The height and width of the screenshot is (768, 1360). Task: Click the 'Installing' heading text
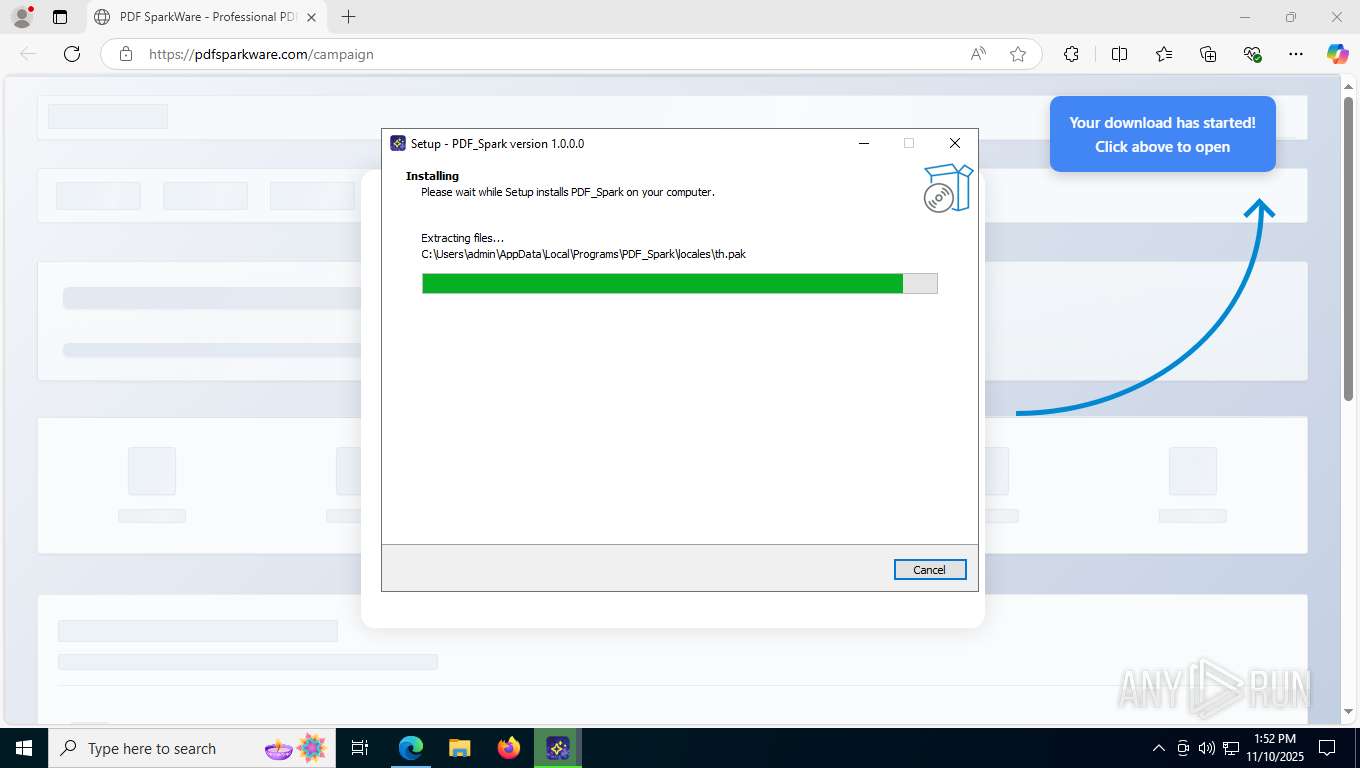click(432, 176)
